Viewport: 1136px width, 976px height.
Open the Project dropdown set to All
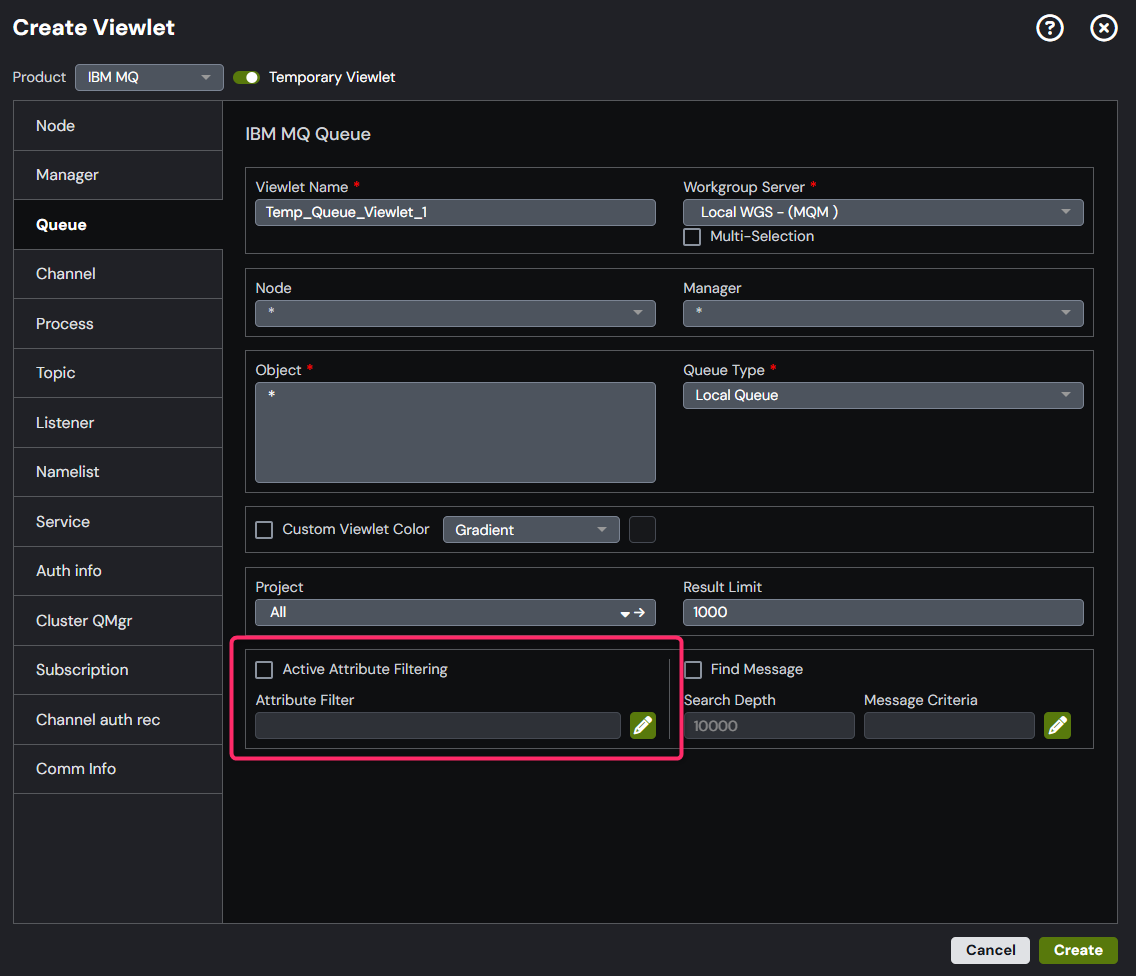[455, 612]
